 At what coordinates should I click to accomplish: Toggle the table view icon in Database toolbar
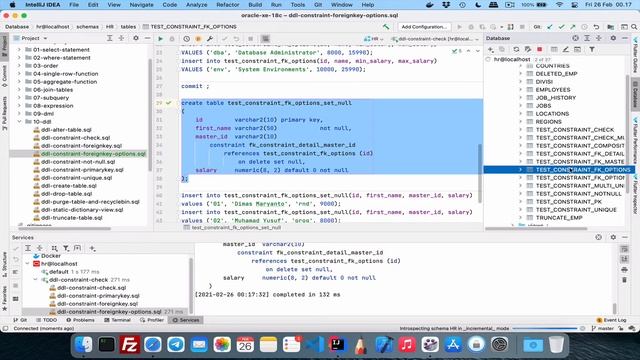[x=554, y=49]
